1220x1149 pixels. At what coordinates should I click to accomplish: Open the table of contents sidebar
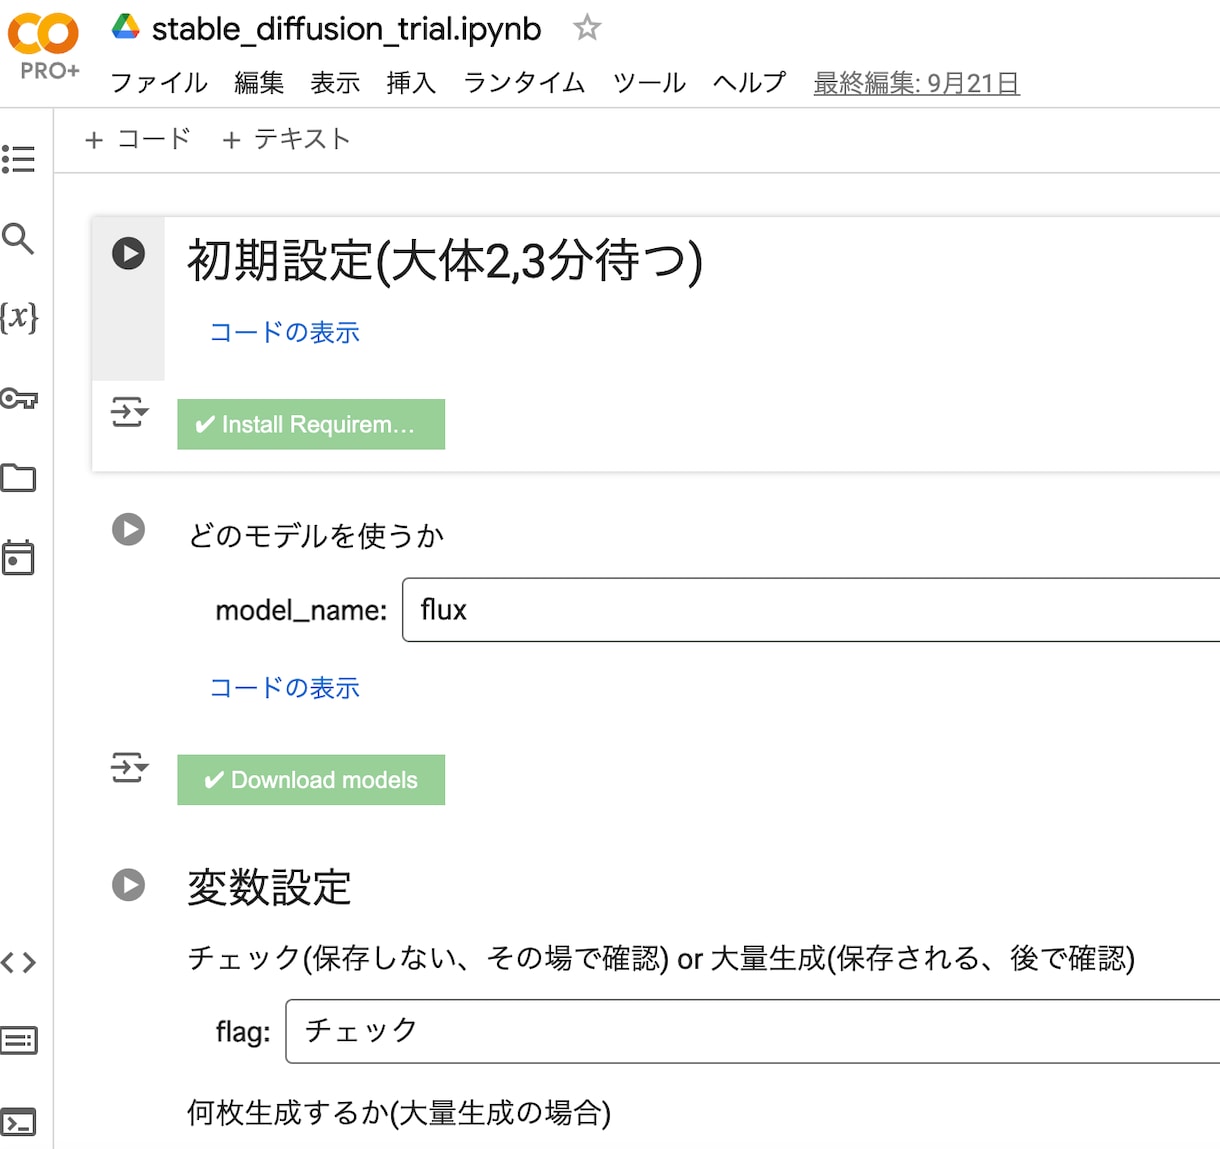pos(19,159)
